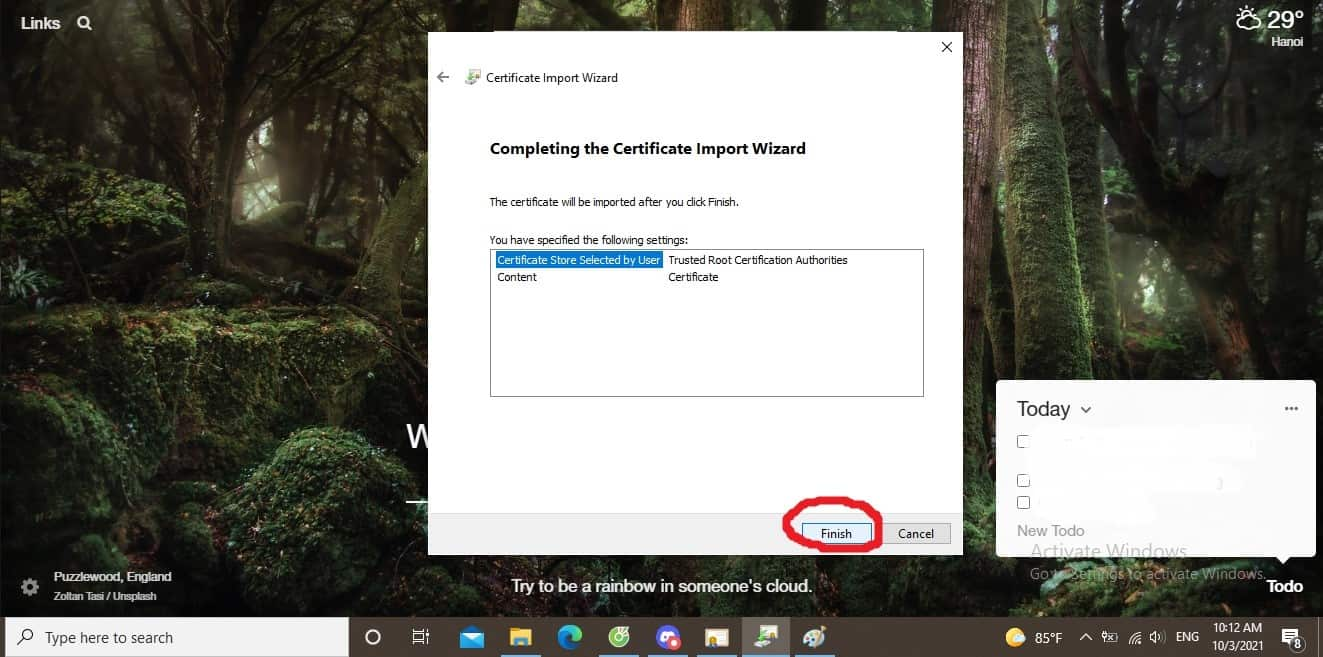Open the settings gear icon at bottom left
The height and width of the screenshot is (657, 1323).
pos(30,586)
